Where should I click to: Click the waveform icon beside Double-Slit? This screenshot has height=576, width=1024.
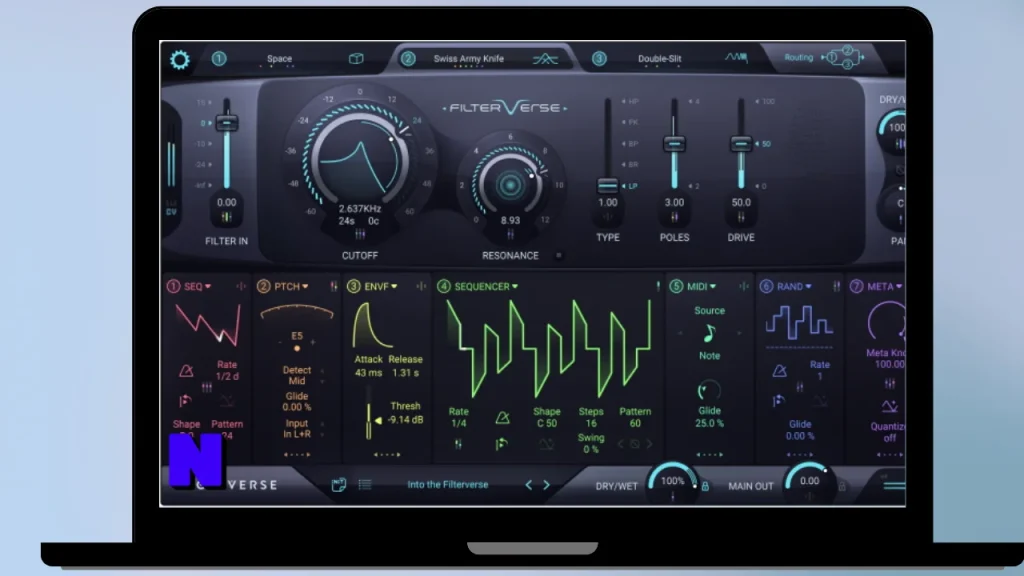click(736, 58)
